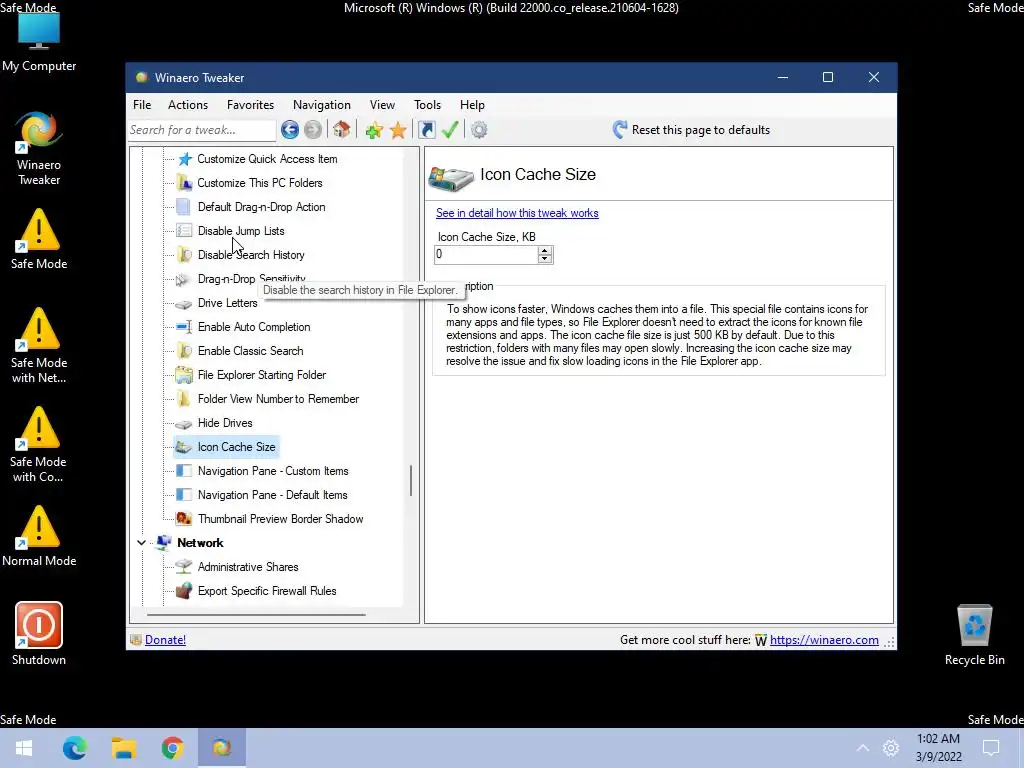This screenshot has width=1024, height=768.
Task: Click the Donate! link
Action: coord(165,640)
